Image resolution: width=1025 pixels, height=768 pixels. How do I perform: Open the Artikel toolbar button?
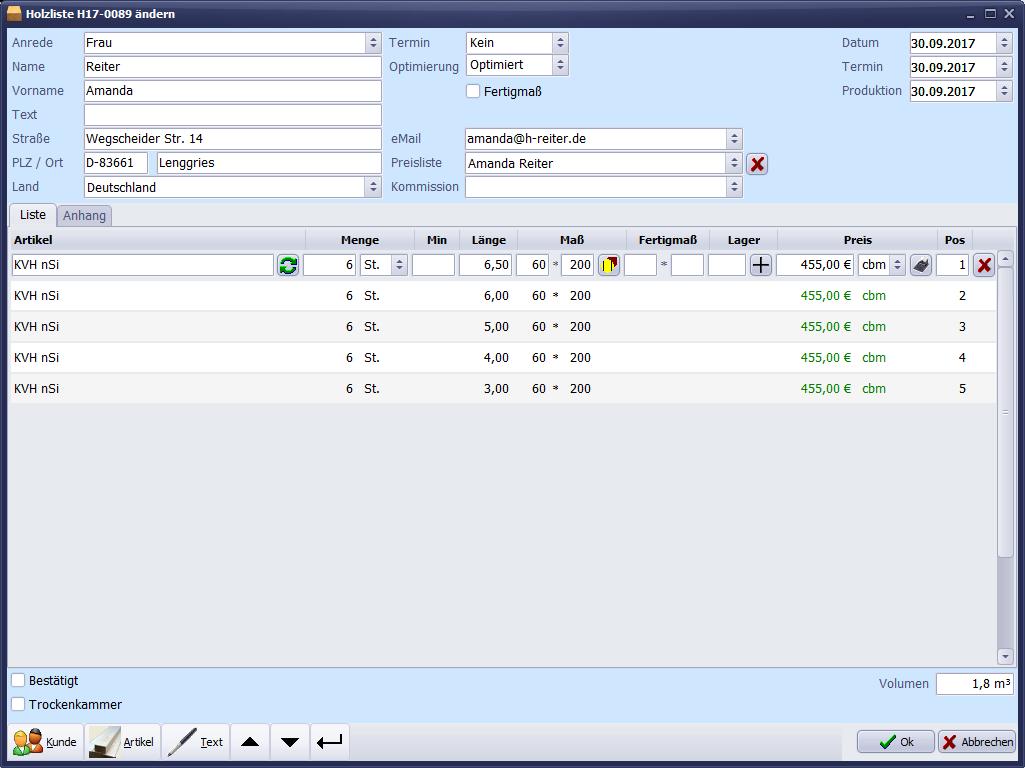122,742
